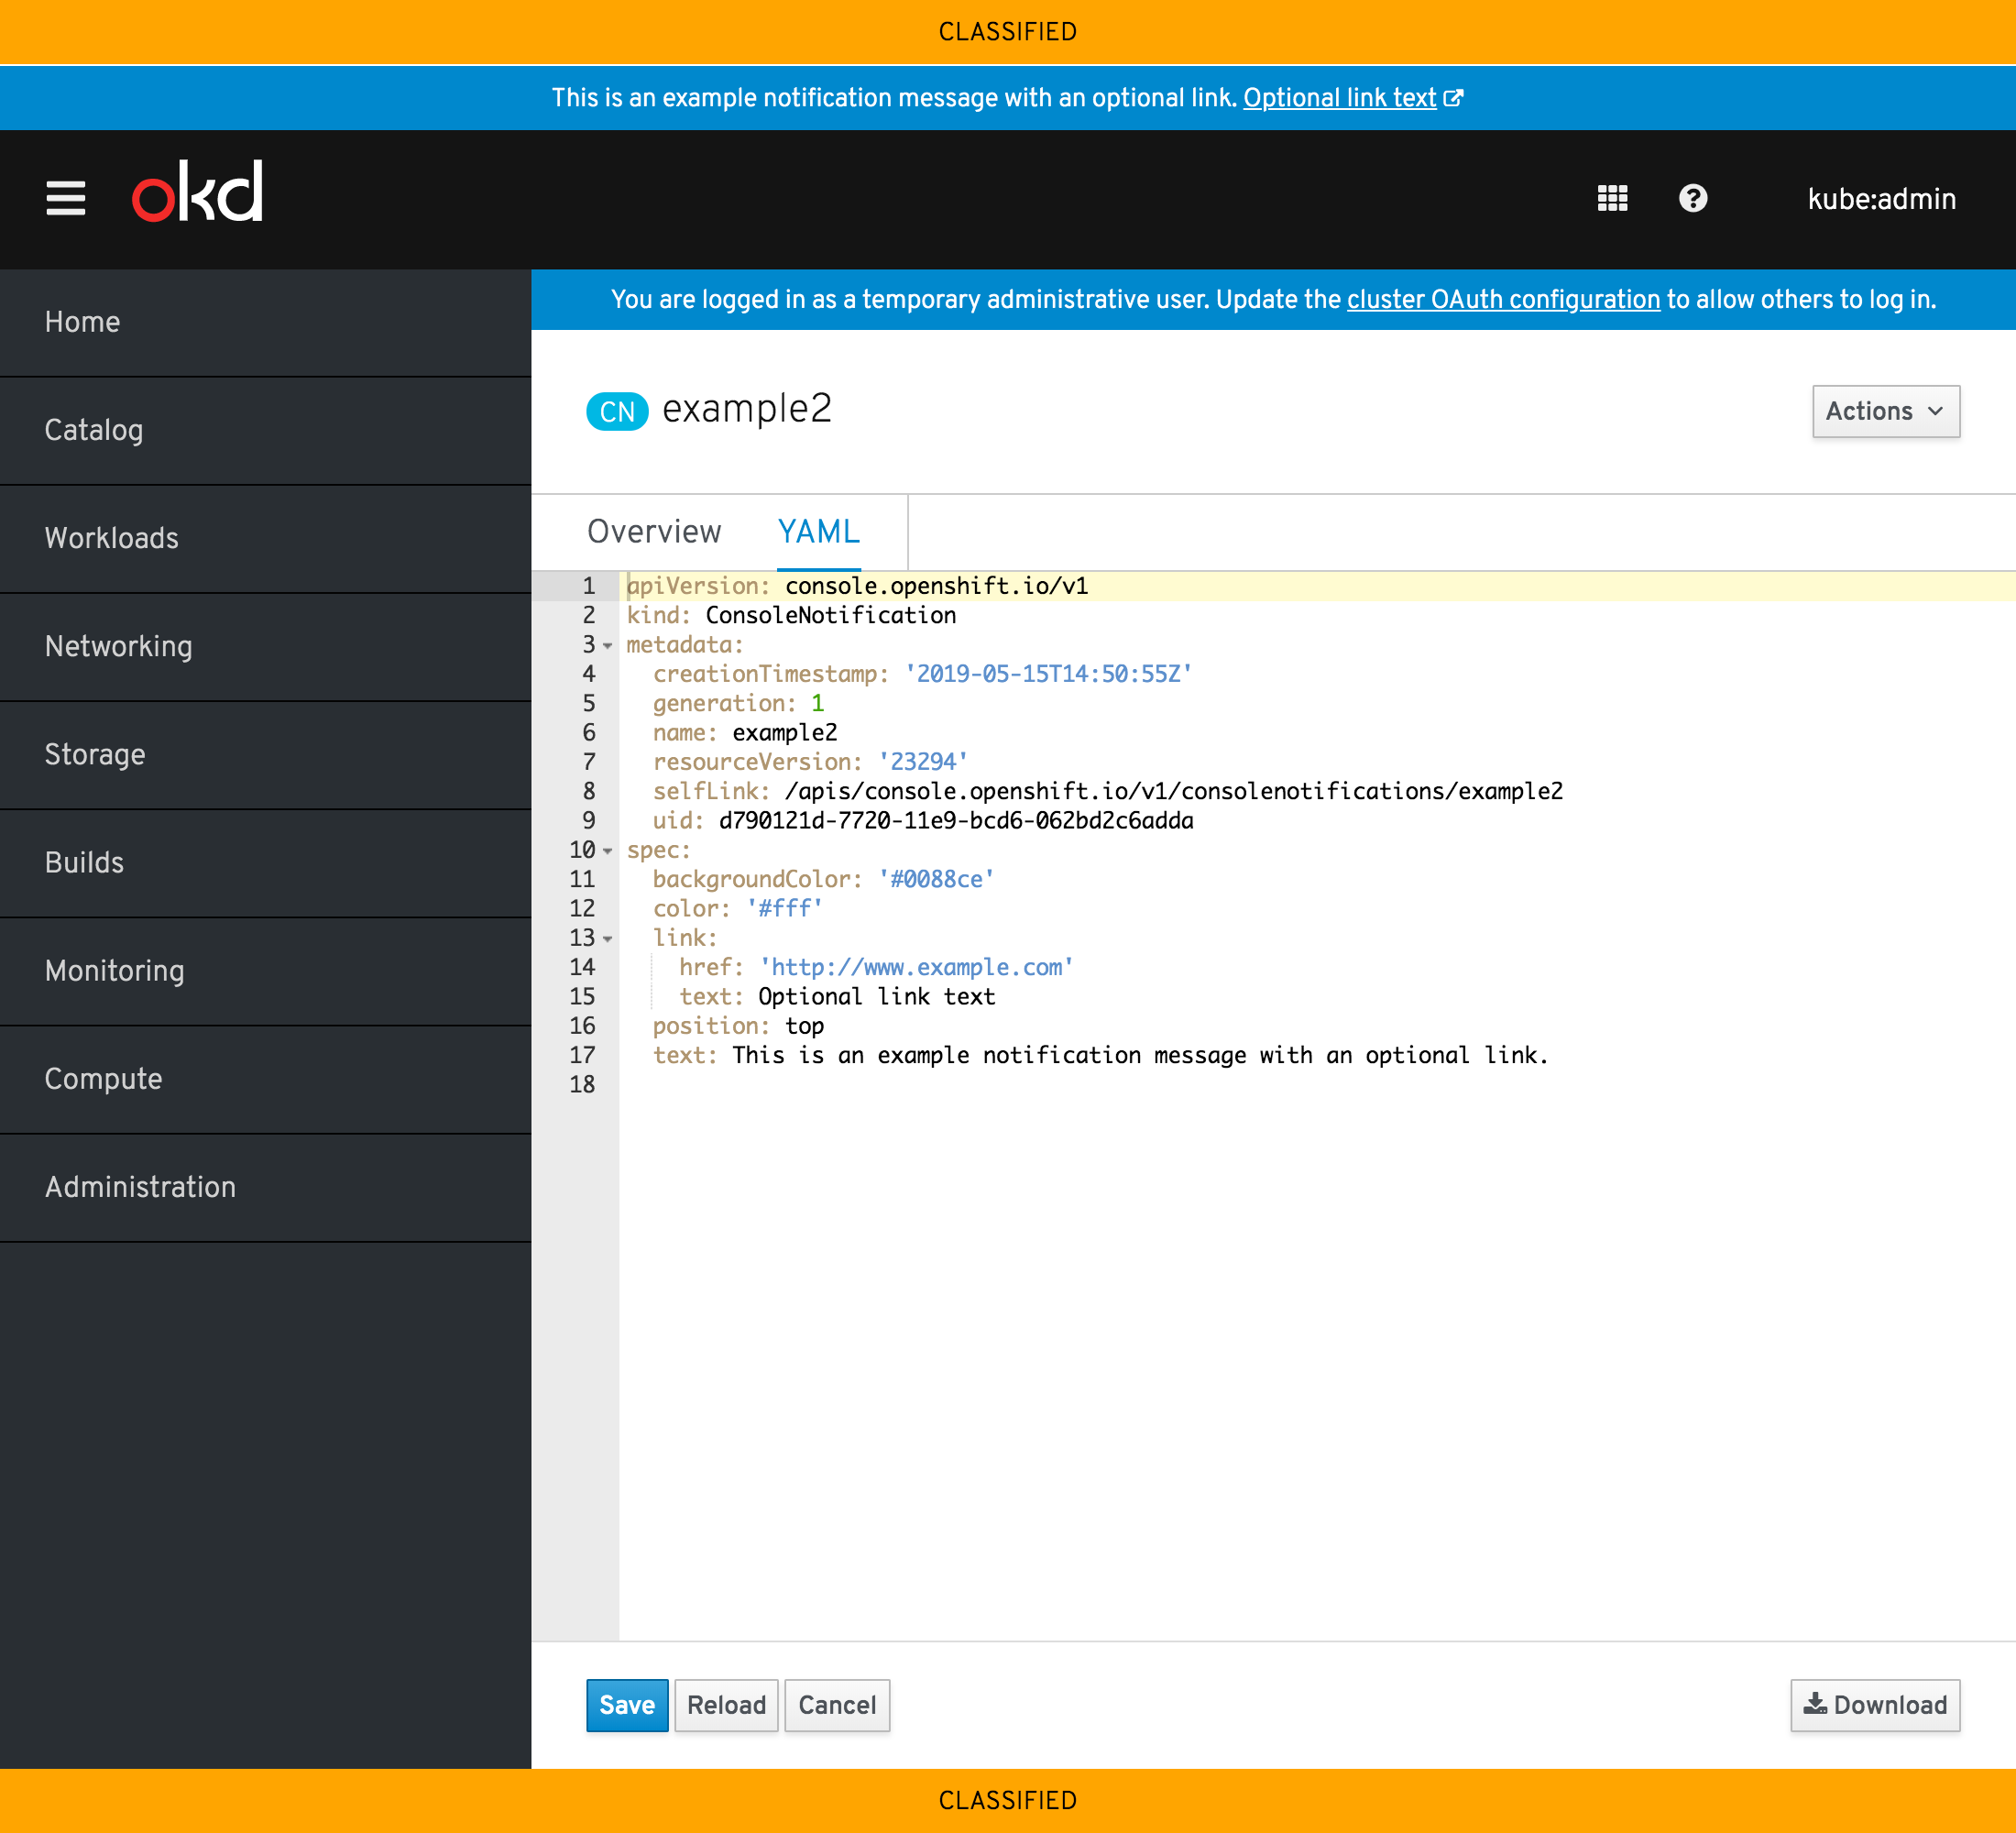Click external link icon beside Optional link text
This screenshot has height=1833, width=2016.
(1453, 98)
